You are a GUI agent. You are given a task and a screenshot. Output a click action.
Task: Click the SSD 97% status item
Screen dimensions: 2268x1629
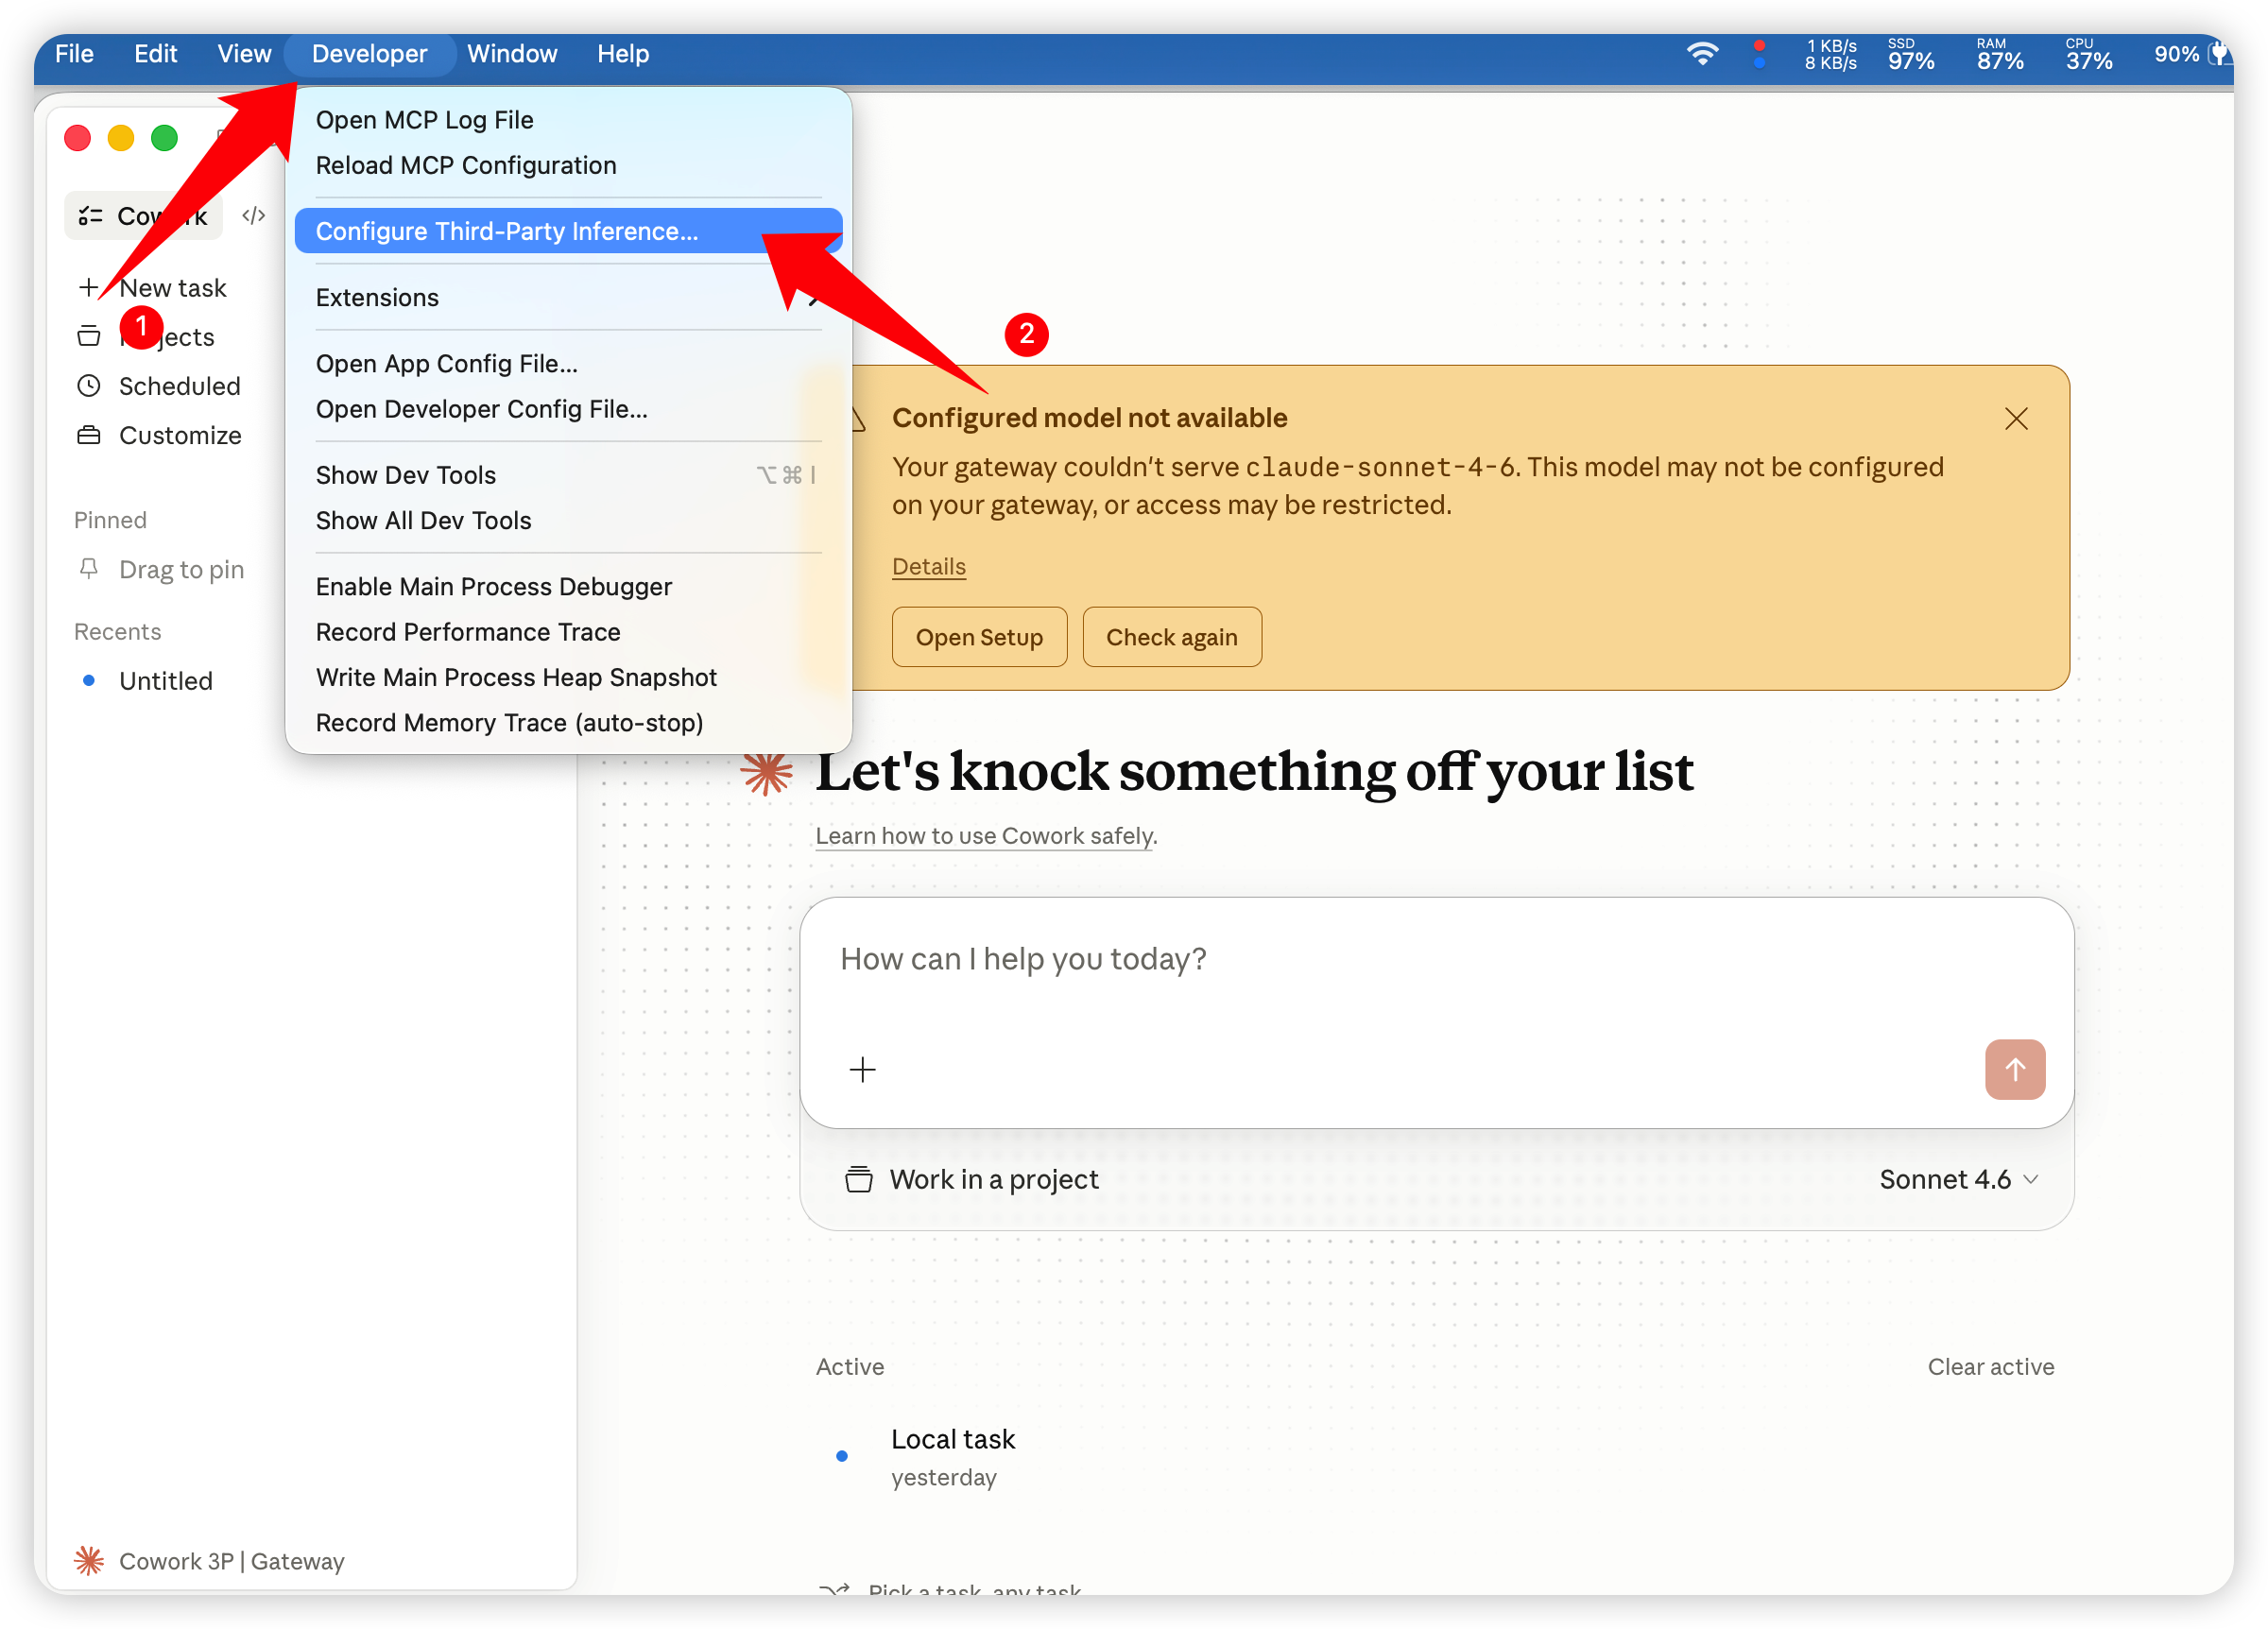[1910, 54]
